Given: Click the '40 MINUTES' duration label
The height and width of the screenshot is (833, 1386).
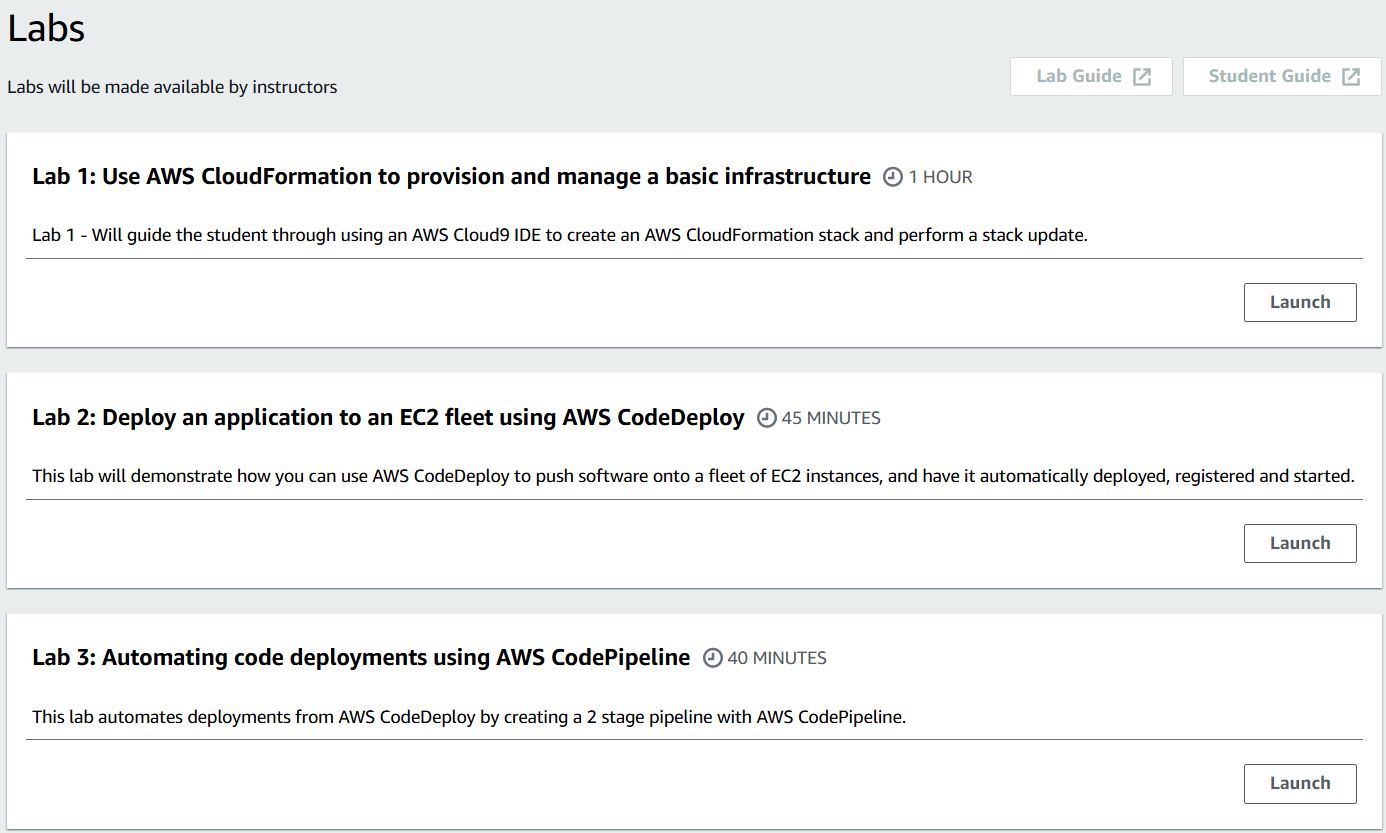Looking at the screenshot, I should point(777,658).
